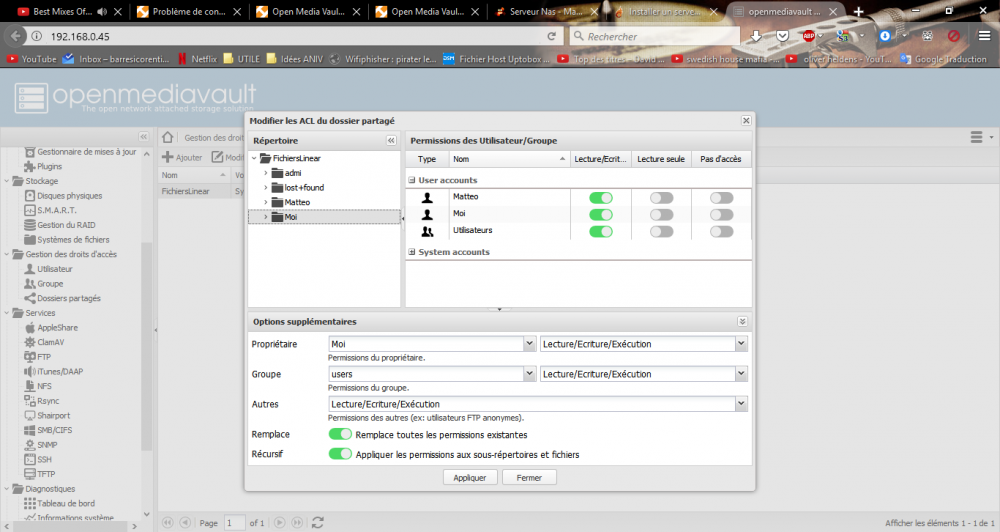Screen dimensions: 1000x532
Task: Disable the Récursif toggle
Action: coord(340,454)
